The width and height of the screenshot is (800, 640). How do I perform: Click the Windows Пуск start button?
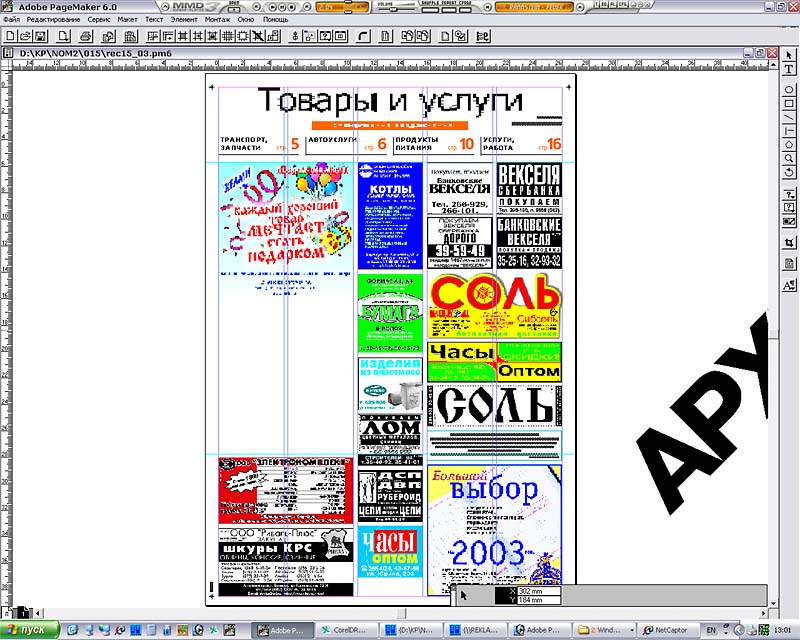click(30, 630)
